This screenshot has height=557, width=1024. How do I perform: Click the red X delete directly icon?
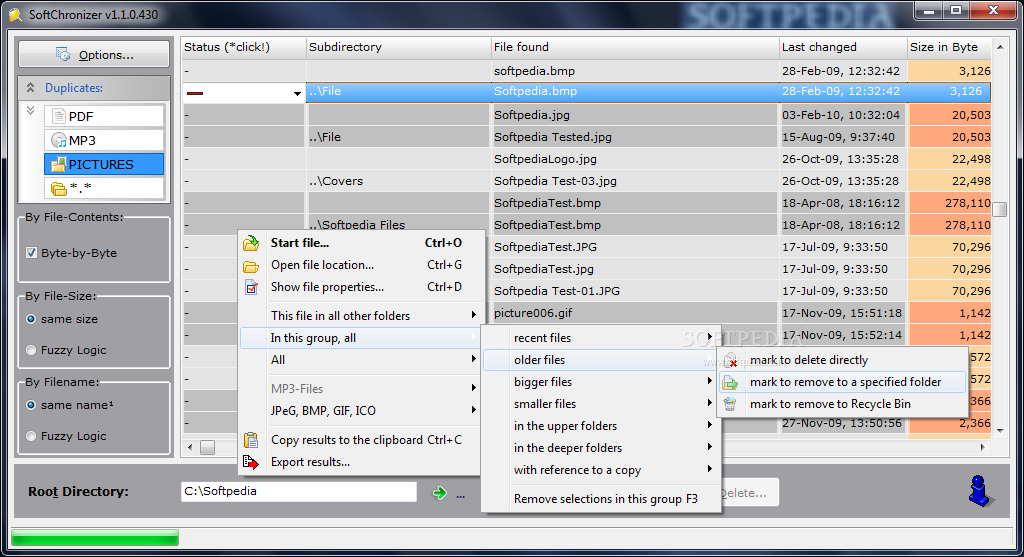pos(731,360)
